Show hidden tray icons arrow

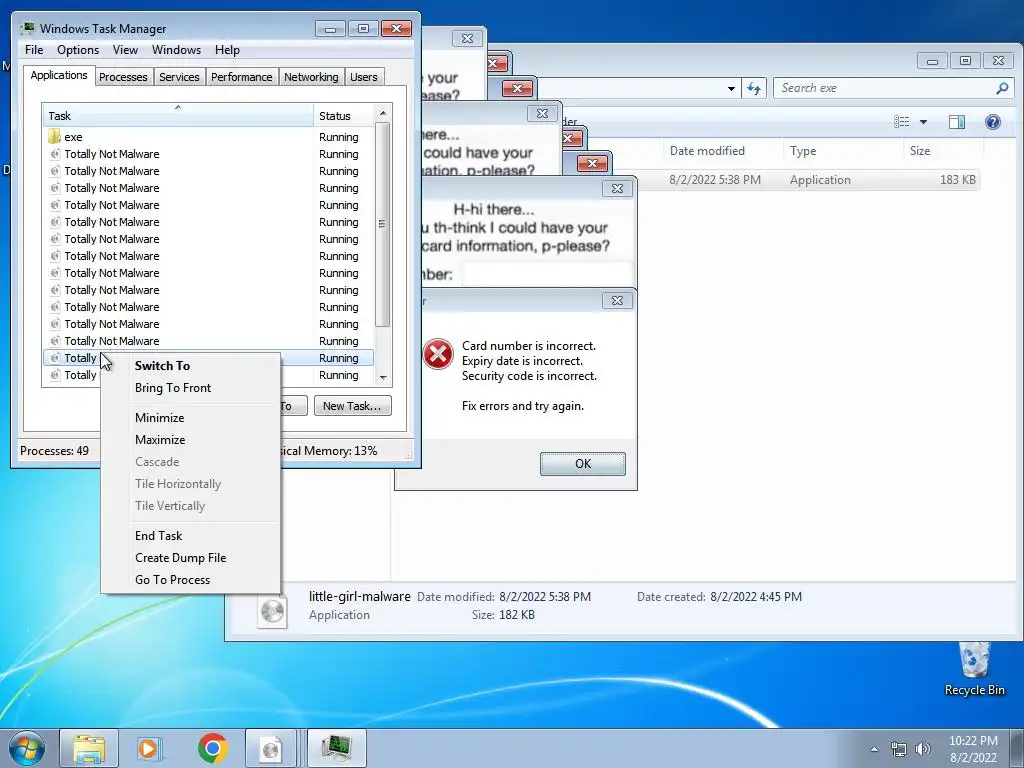click(x=874, y=749)
